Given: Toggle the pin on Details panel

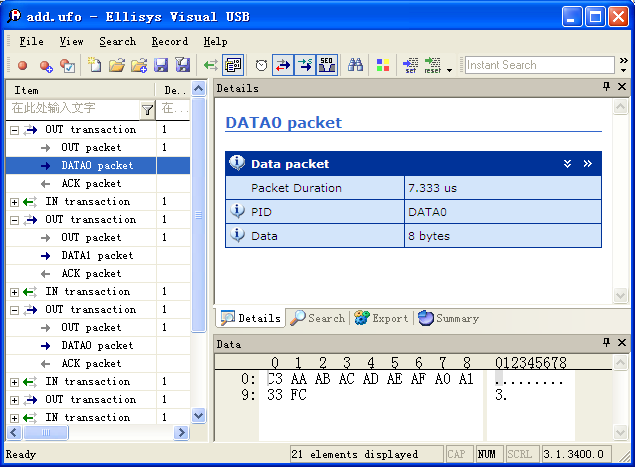Looking at the screenshot, I should pyautogui.click(x=606, y=88).
